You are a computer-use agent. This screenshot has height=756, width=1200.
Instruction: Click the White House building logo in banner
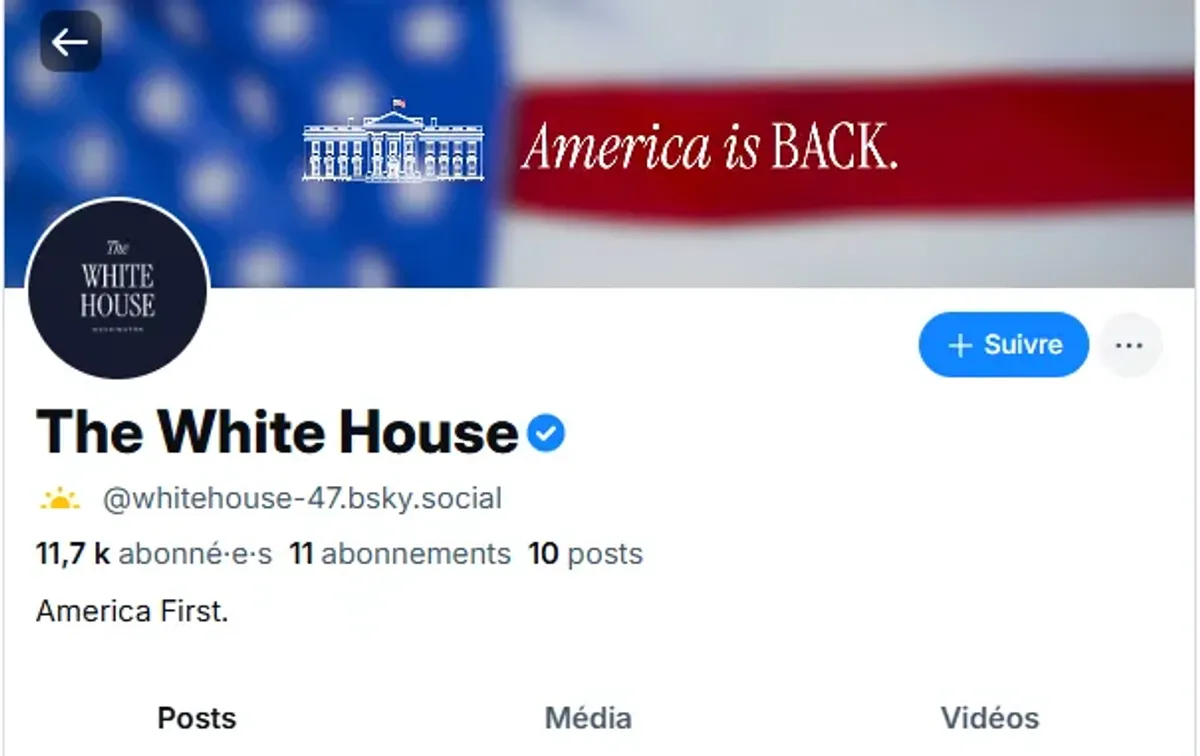click(393, 142)
